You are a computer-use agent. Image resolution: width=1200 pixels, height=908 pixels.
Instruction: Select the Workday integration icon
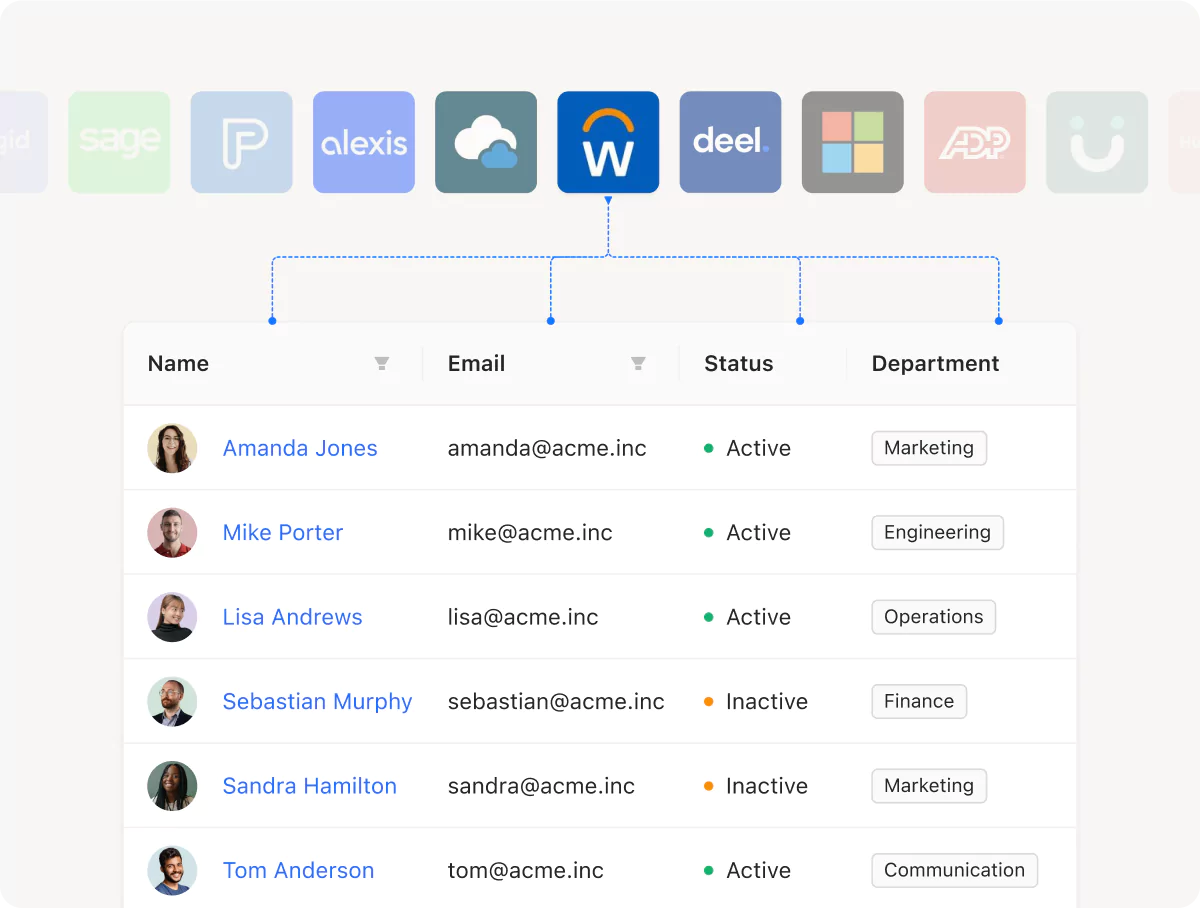(608, 142)
